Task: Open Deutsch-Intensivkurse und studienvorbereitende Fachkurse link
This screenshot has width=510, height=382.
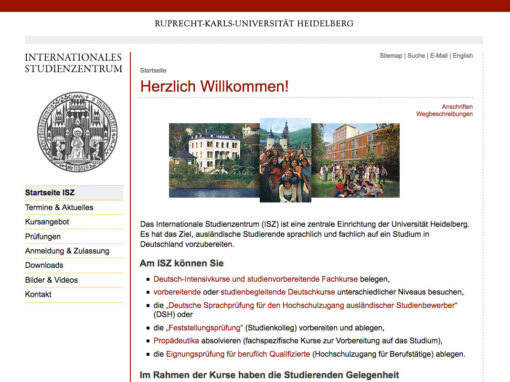Action: click(x=255, y=279)
